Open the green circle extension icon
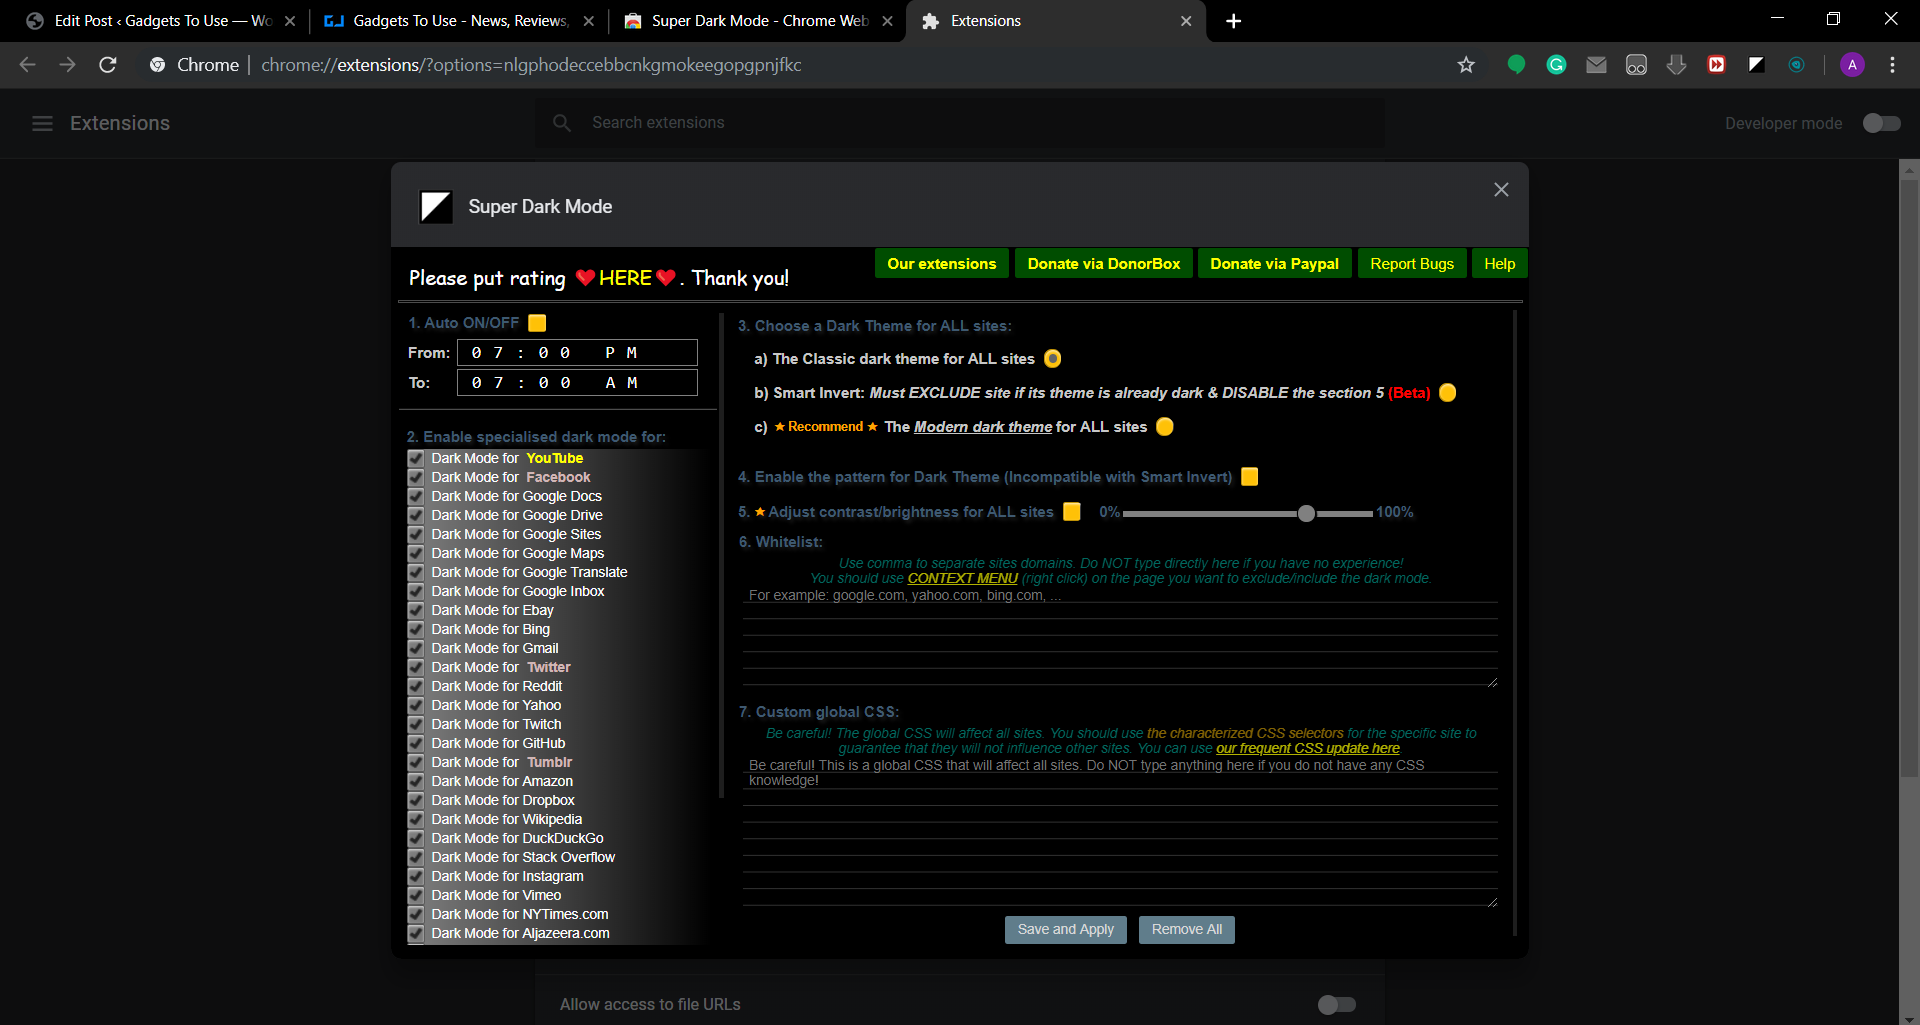Image resolution: width=1920 pixels, height=1025 pixels. [1516, 65]
